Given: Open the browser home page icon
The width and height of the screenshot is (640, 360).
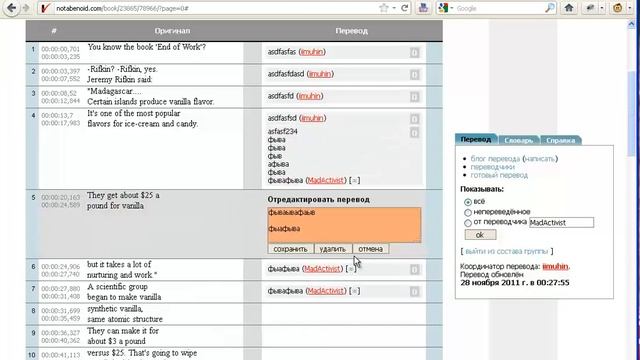Looking at the screenshot, I should 569,8.
